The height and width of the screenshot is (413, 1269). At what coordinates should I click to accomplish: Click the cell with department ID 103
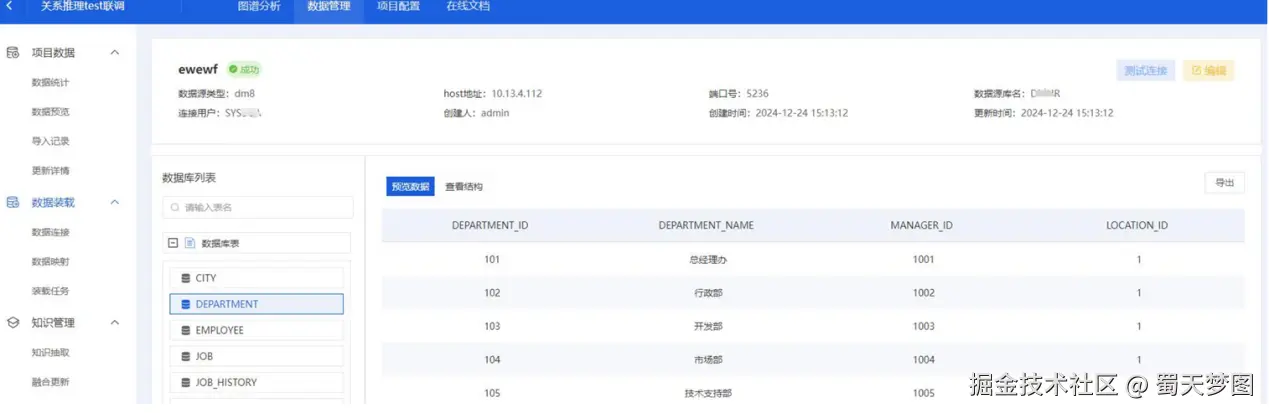[x=491, y=326]
